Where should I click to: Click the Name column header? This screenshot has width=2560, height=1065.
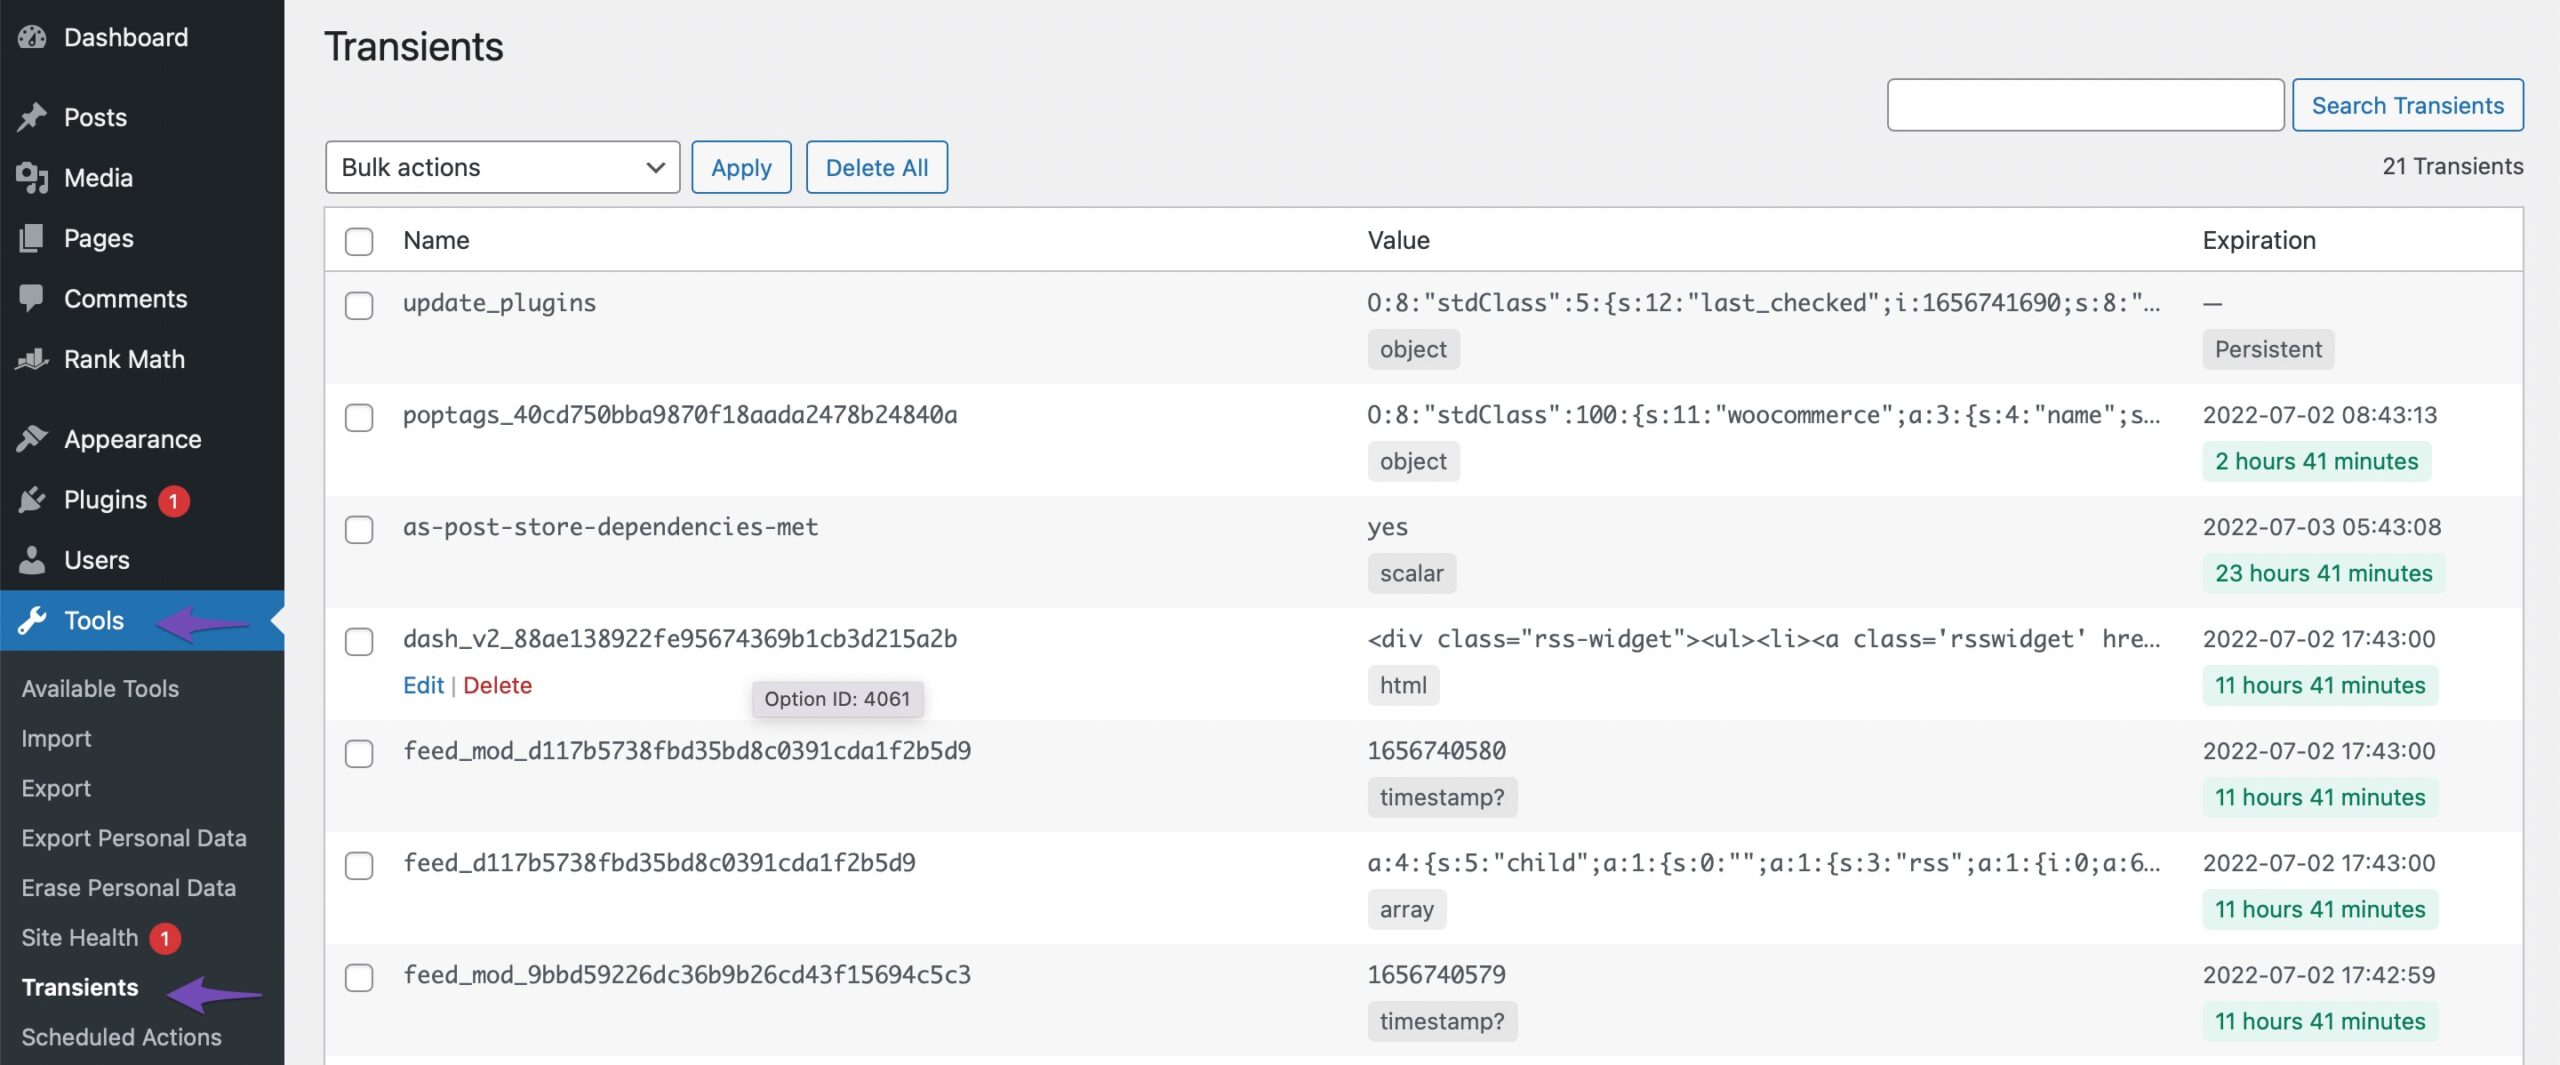click(x=436, y=240)
